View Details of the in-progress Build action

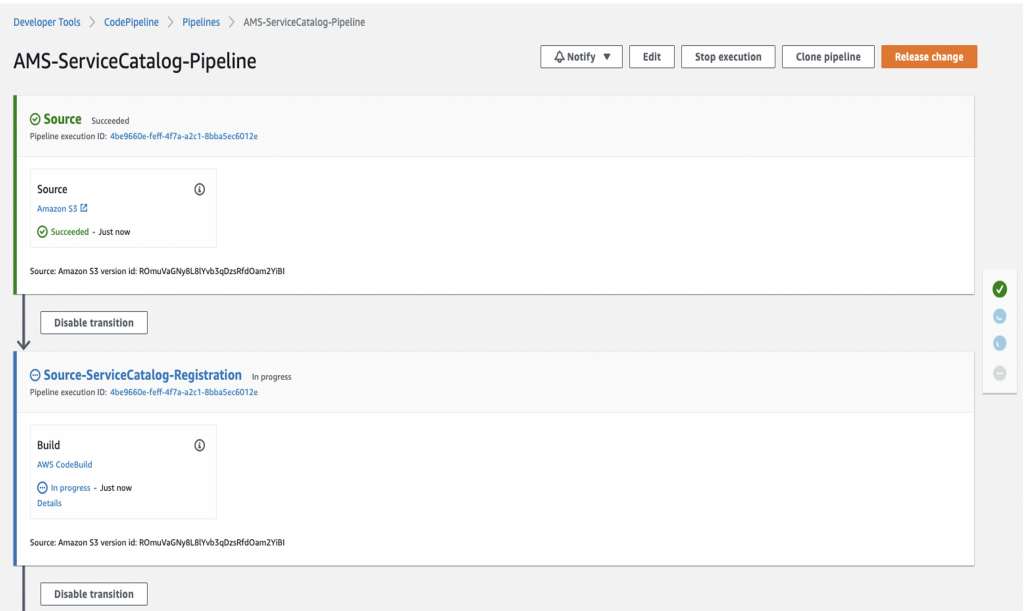[x=49, y=502]
